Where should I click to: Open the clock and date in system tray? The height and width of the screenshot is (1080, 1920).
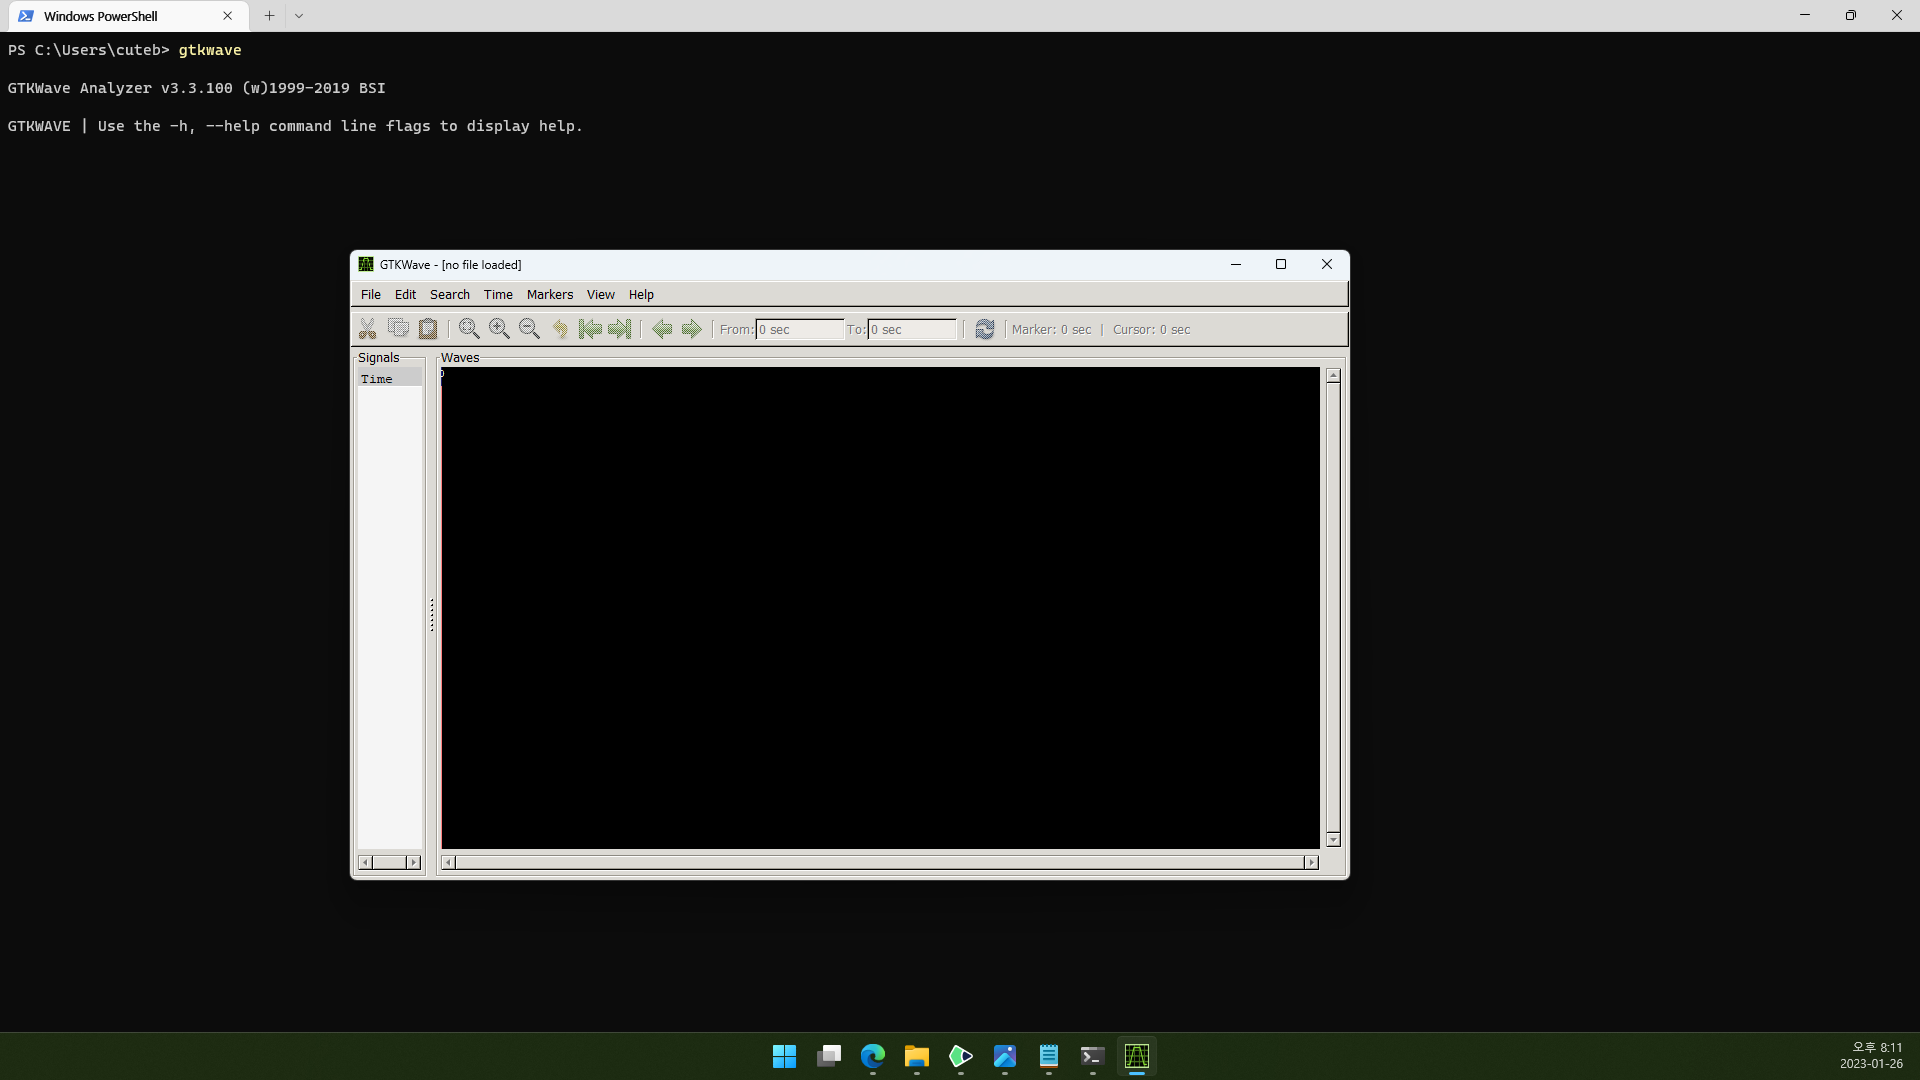tap(1872, 1056)
